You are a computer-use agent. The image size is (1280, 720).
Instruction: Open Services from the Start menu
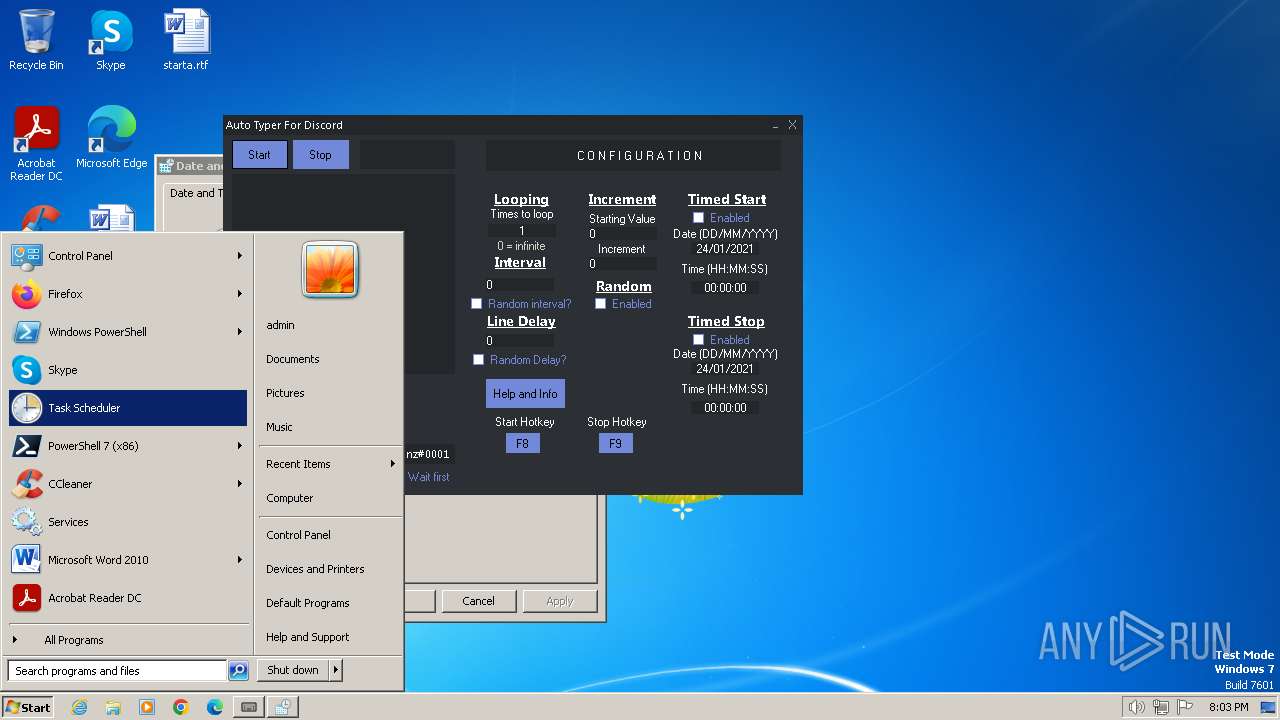coord(128,522)
